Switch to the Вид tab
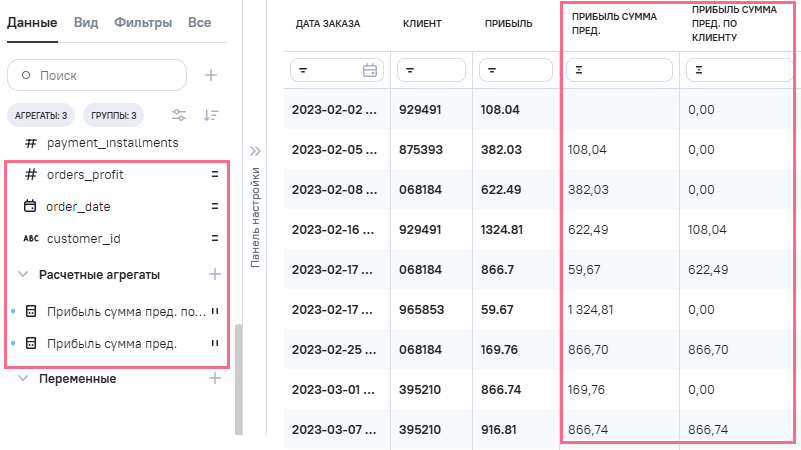This screenshot has height=450, width=801. click(x=85, y=22)
